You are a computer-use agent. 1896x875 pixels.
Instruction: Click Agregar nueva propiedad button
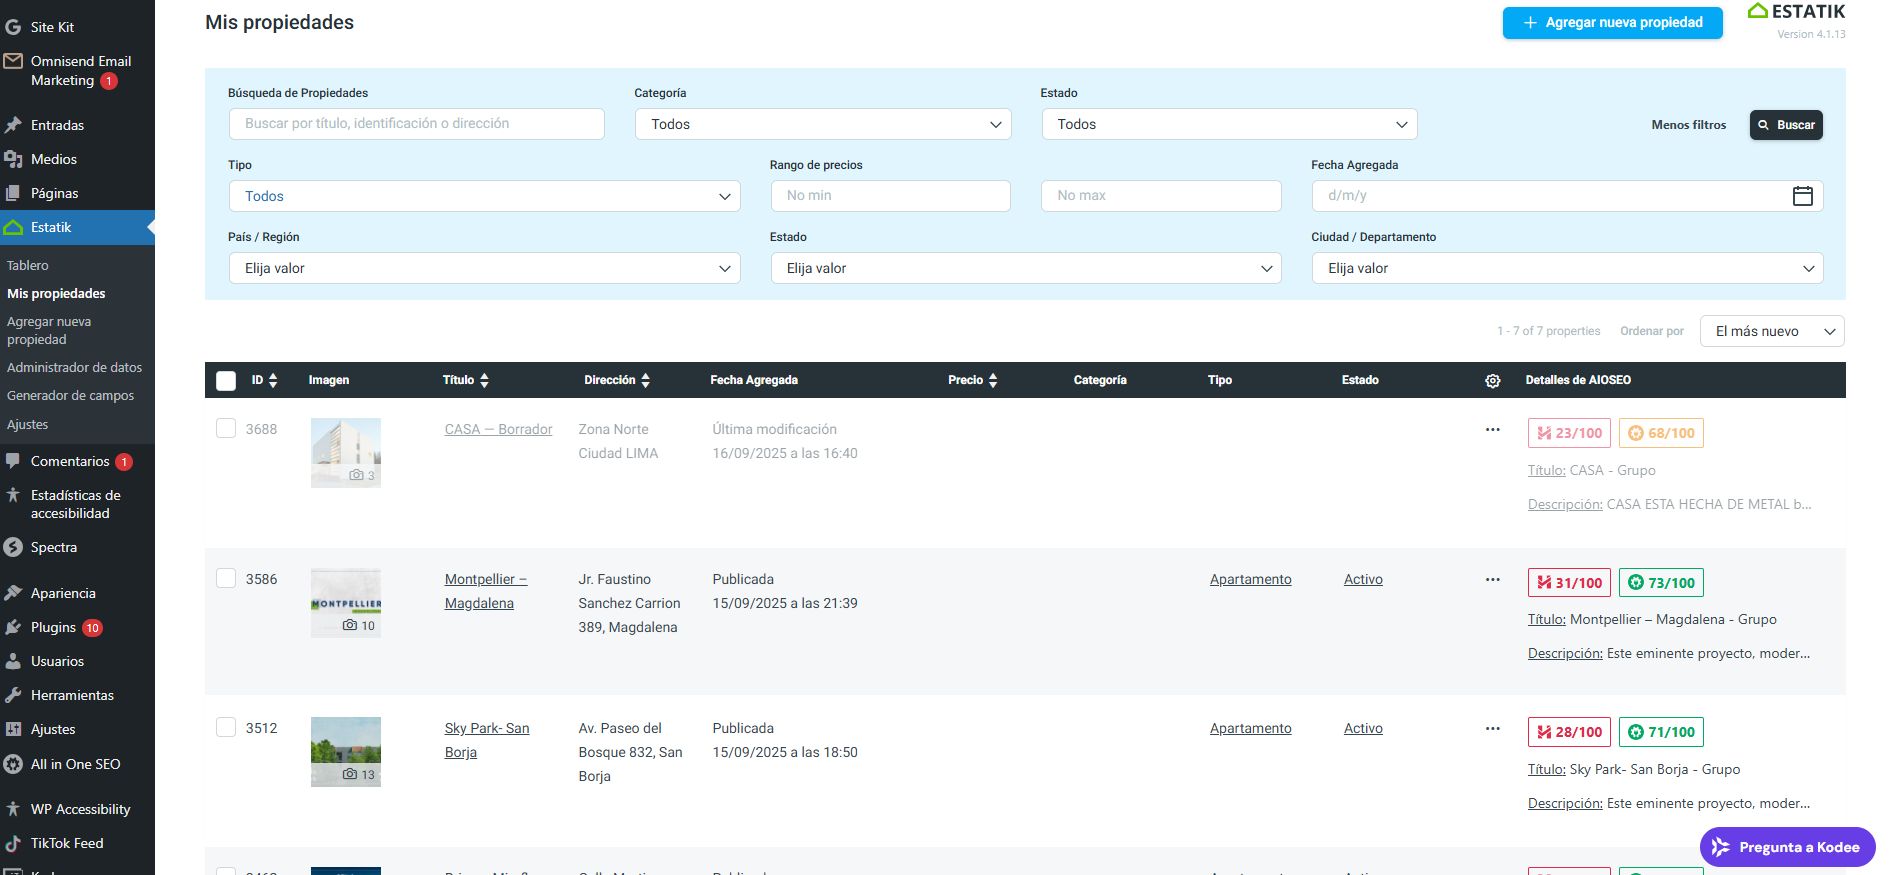click(1612, 23)
